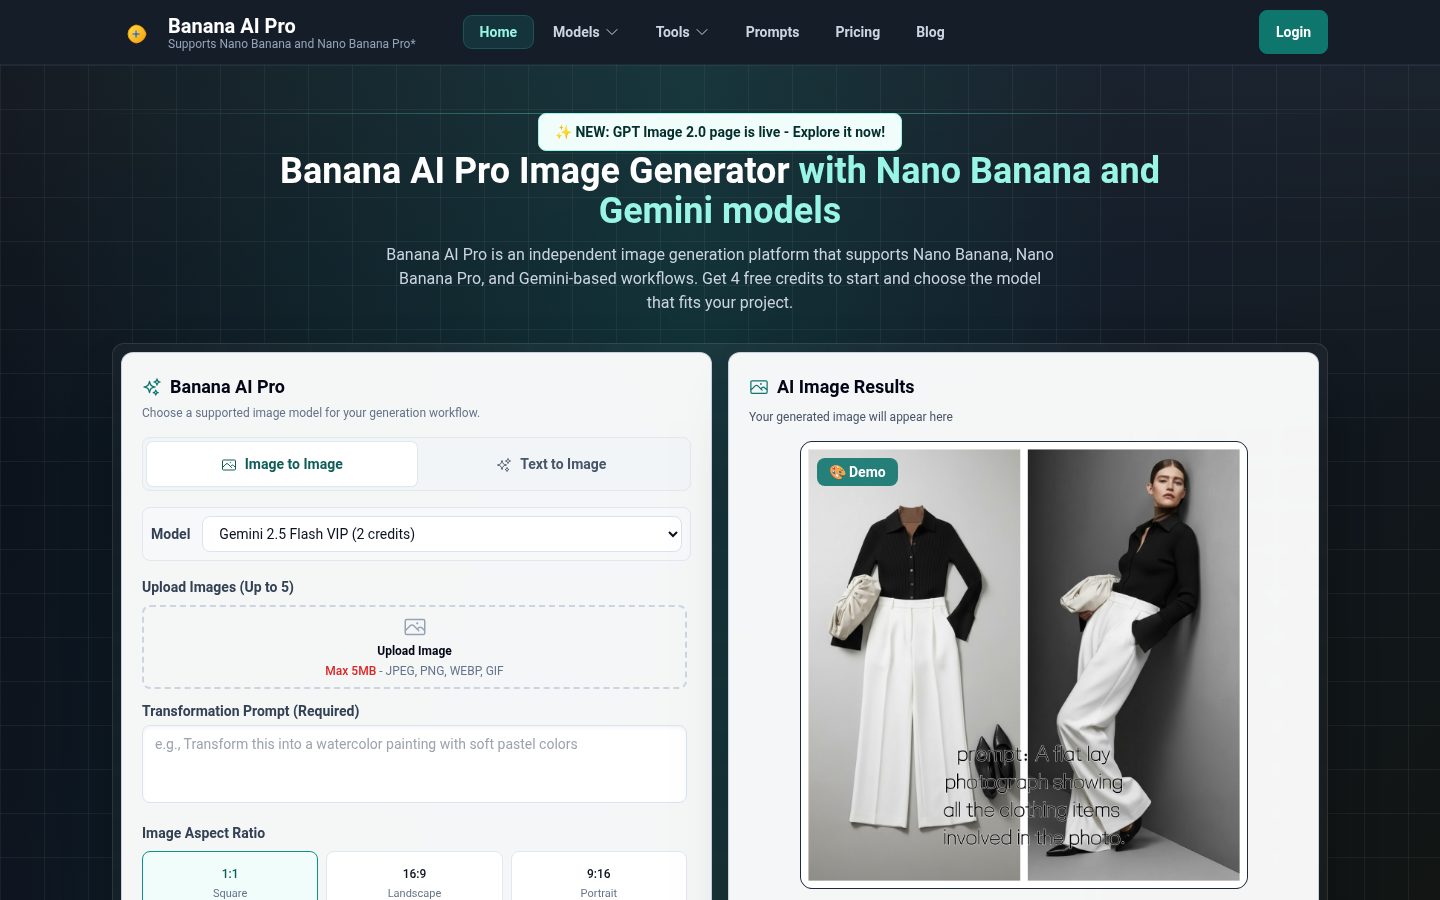
Task: Switch to the Text to Image tab
Action: click(x=552, y=464)
